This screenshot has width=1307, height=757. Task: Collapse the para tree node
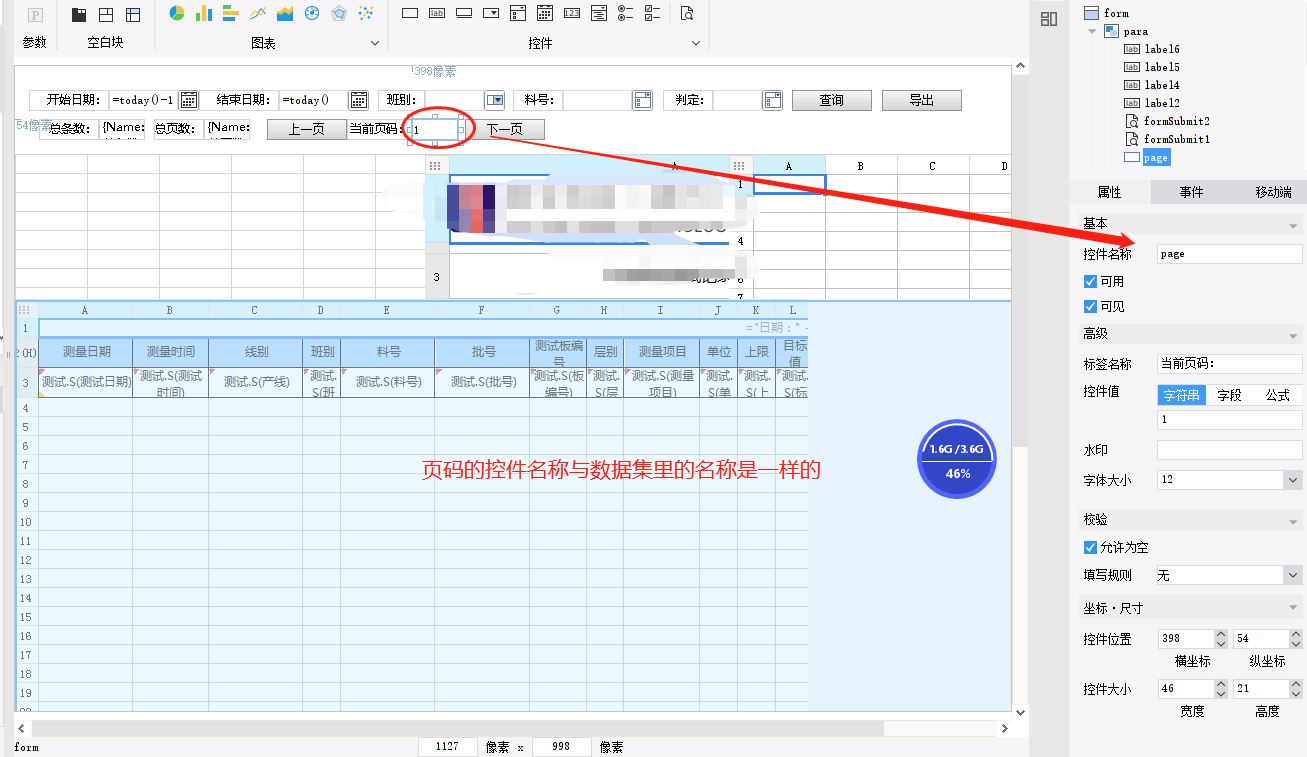[1092, 31]
